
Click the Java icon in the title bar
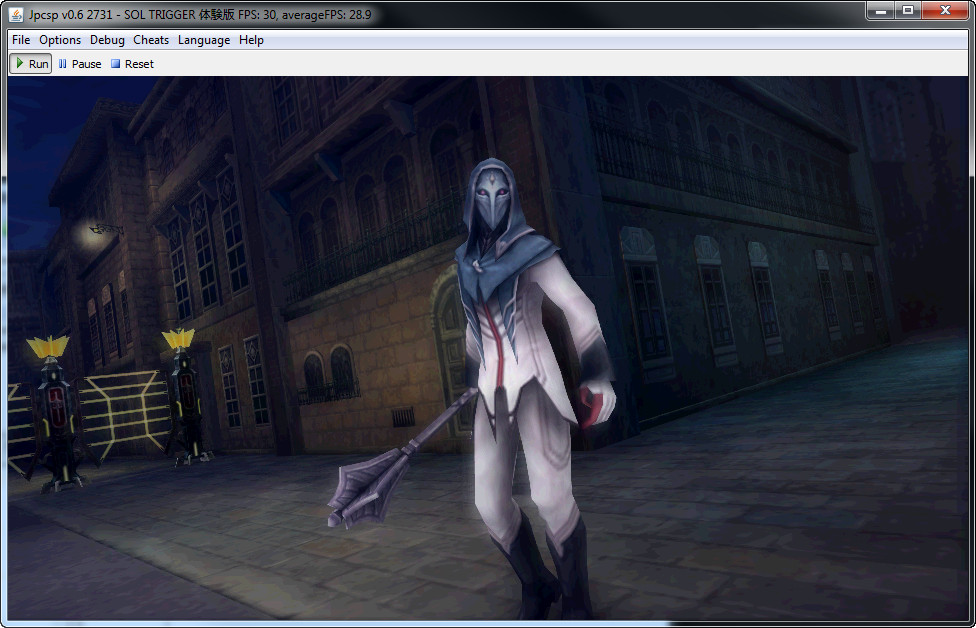coord(16,15)
